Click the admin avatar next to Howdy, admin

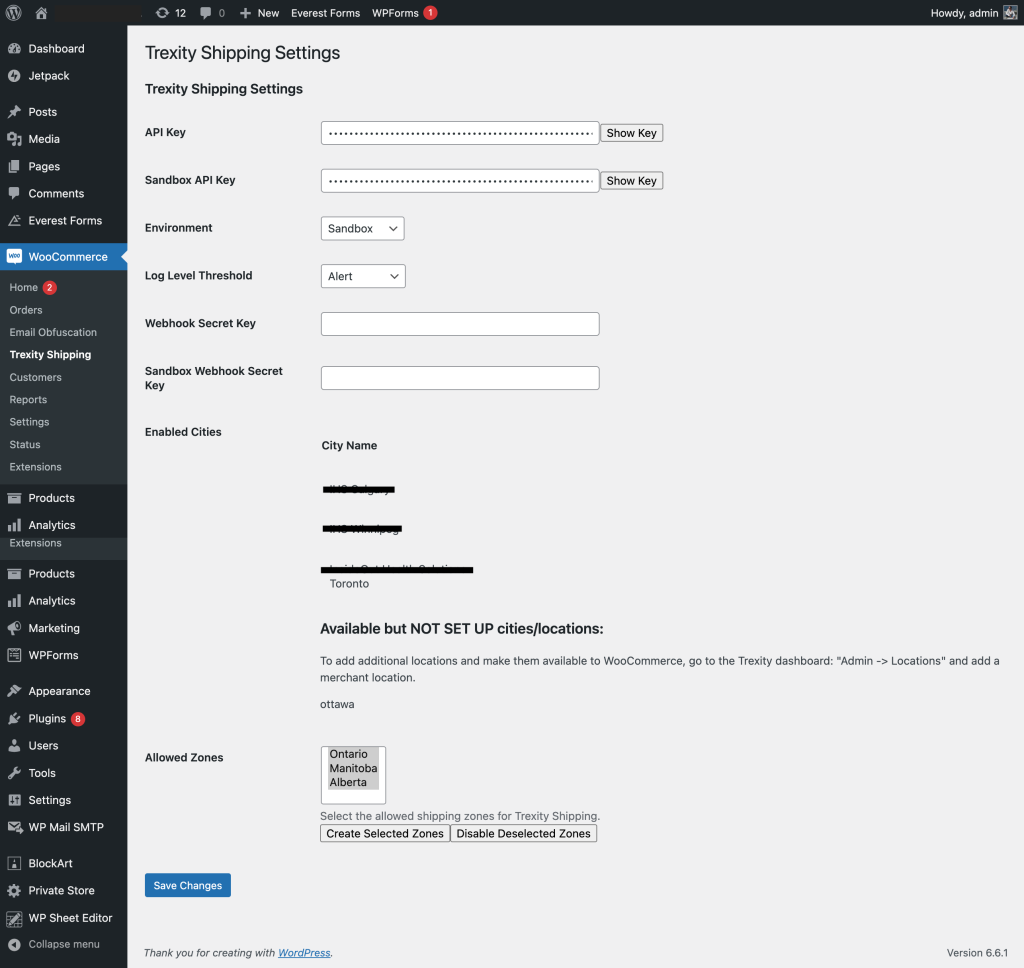click(x=1010, y=13)
